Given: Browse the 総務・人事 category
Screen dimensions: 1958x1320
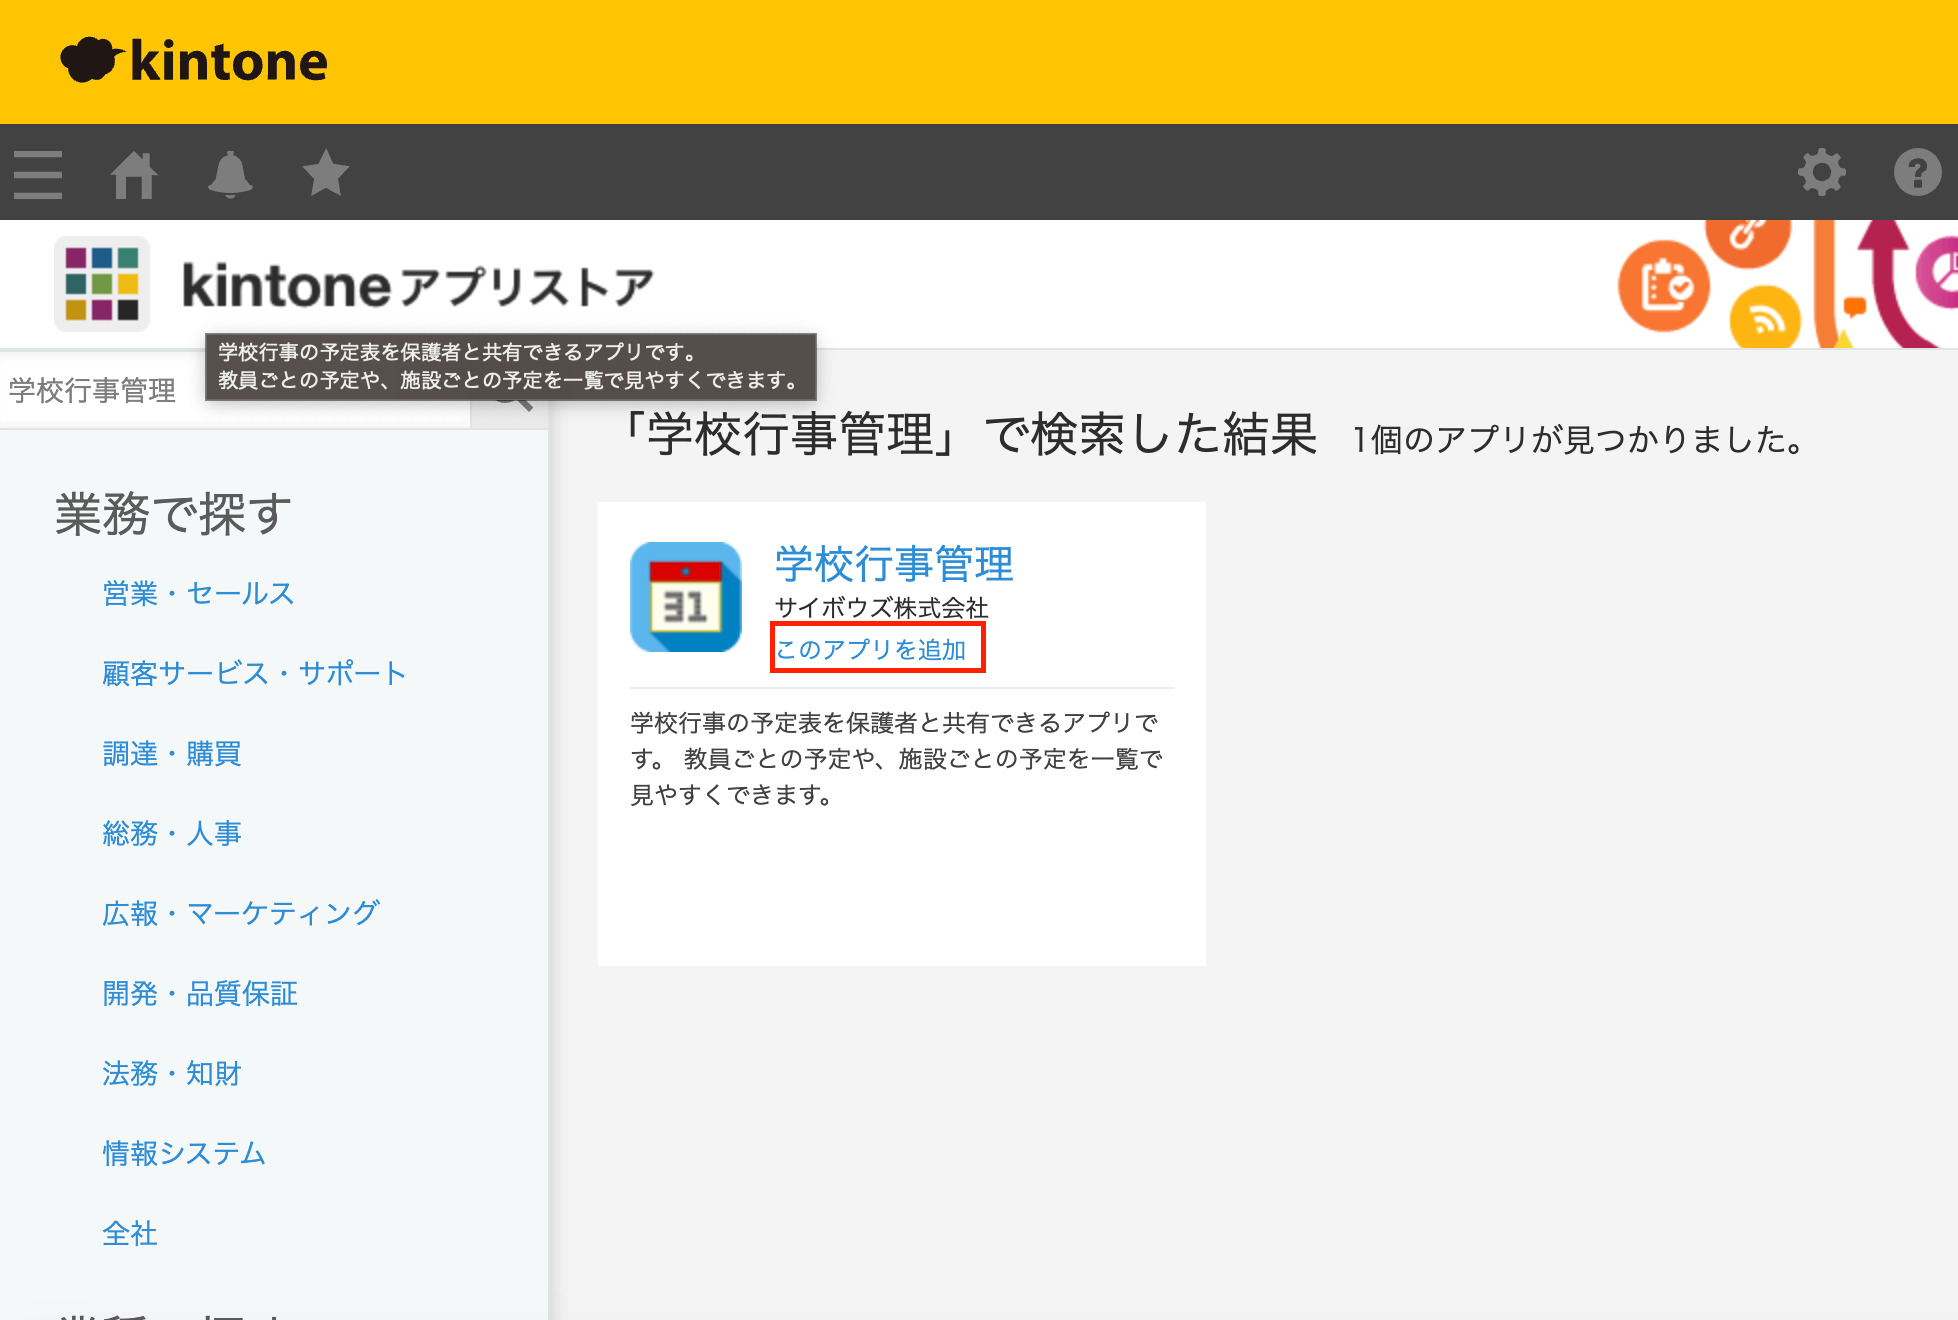Looking at the screenshot, I should 172,833.
